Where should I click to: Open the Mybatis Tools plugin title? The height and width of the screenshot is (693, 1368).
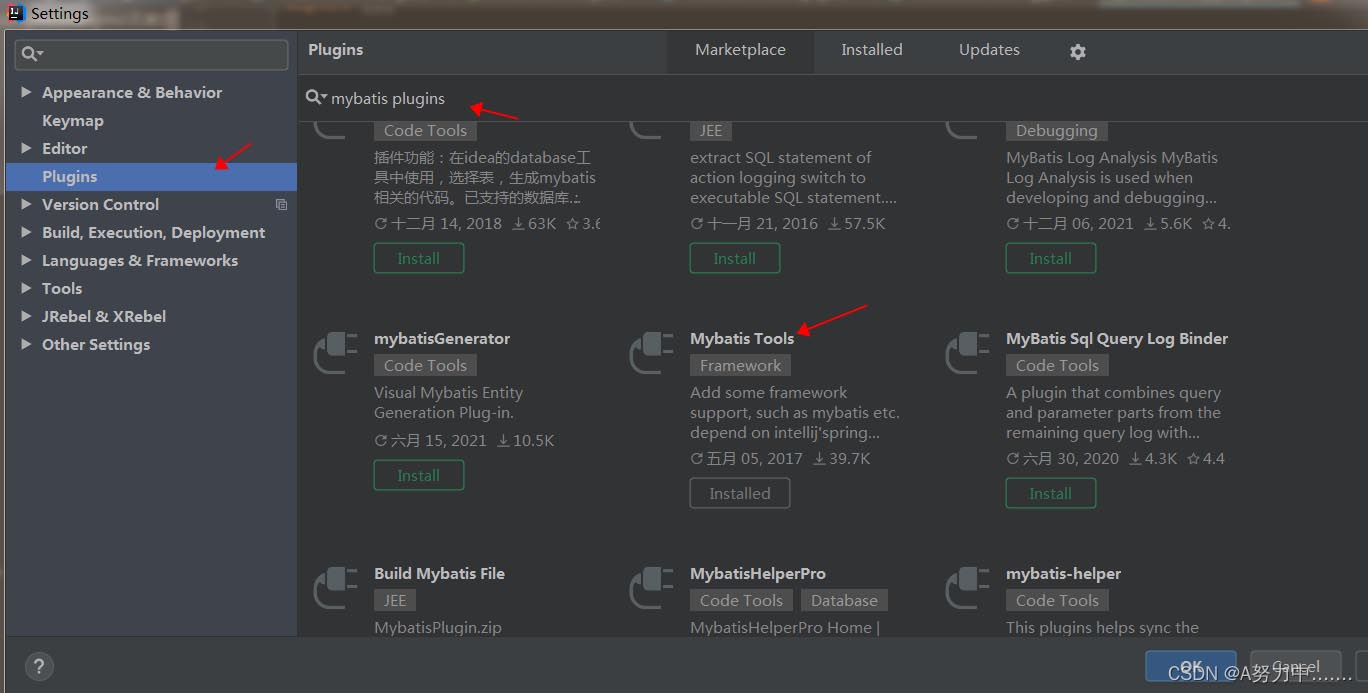pos(742,338)
